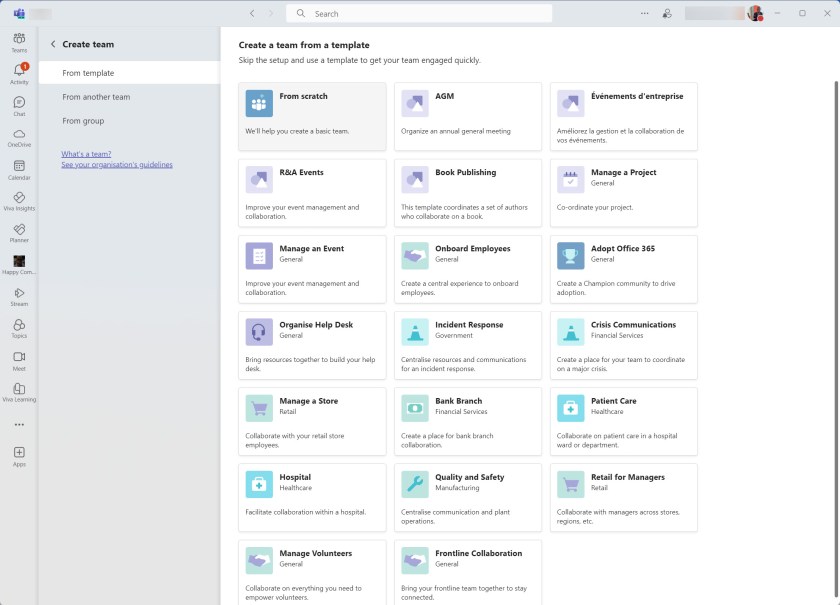This screenshot has height=605, width=840.
Task: Open Planner from the sidebar
Action: point(19,233)
